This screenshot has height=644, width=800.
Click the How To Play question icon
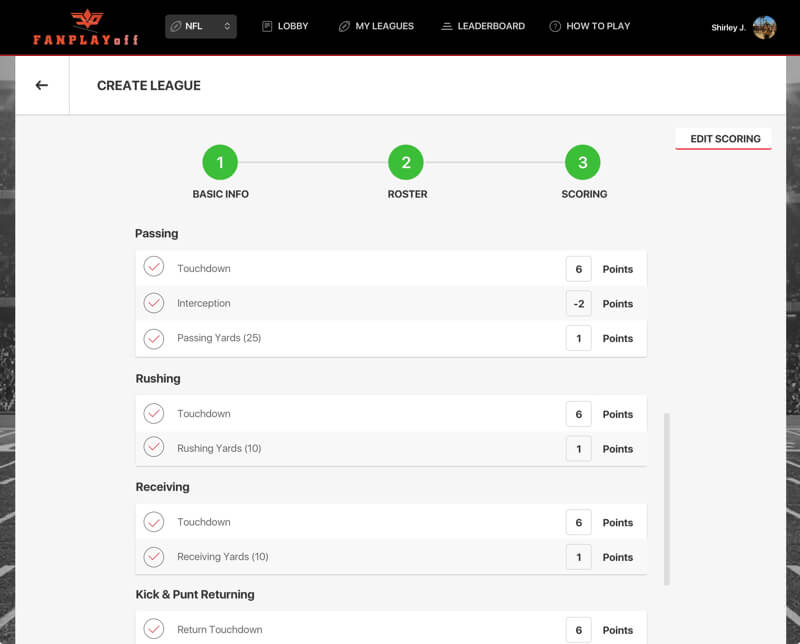coord(555,26)
